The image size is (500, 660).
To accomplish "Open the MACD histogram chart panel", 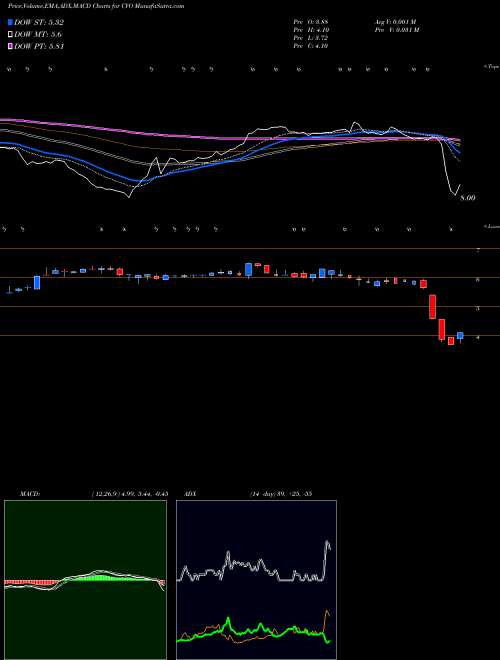I will coord(85,580).
